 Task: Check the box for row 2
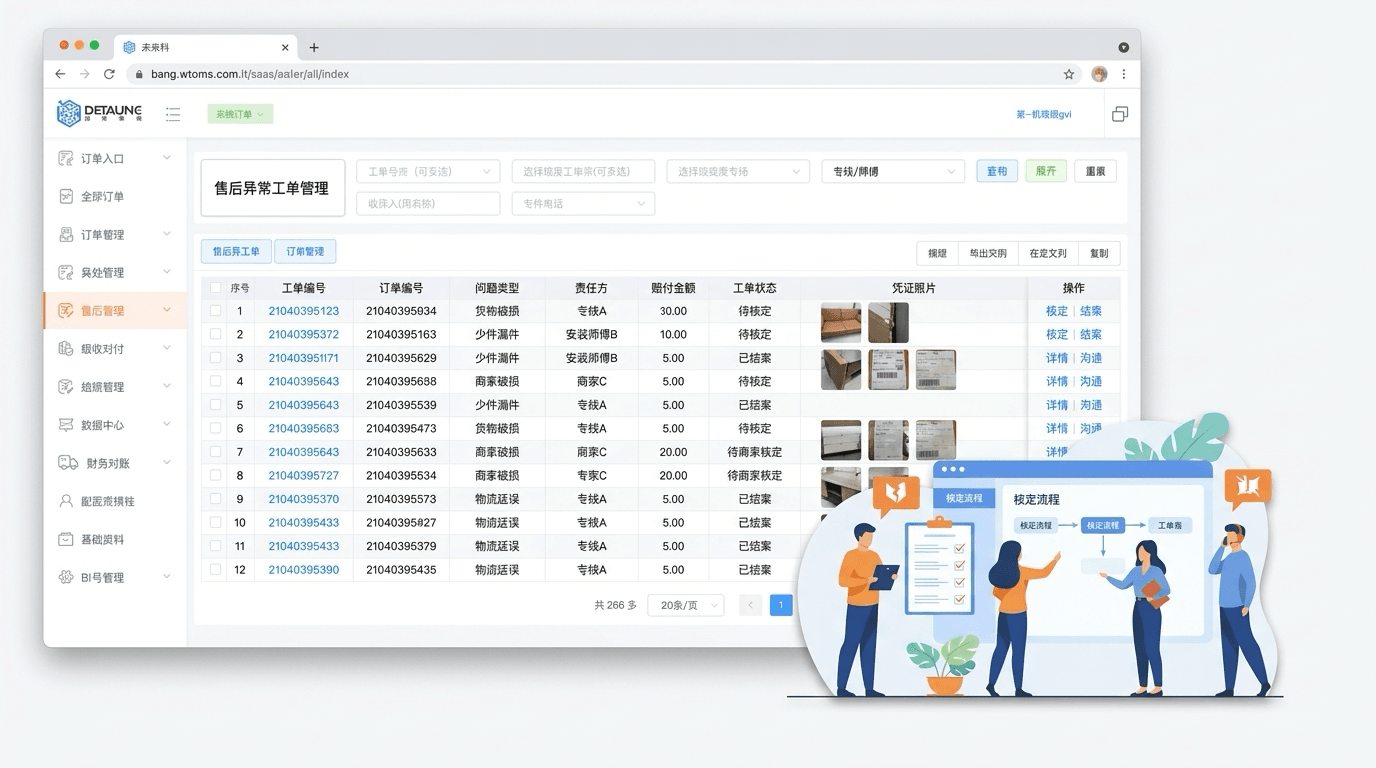(x=215, y=335)
